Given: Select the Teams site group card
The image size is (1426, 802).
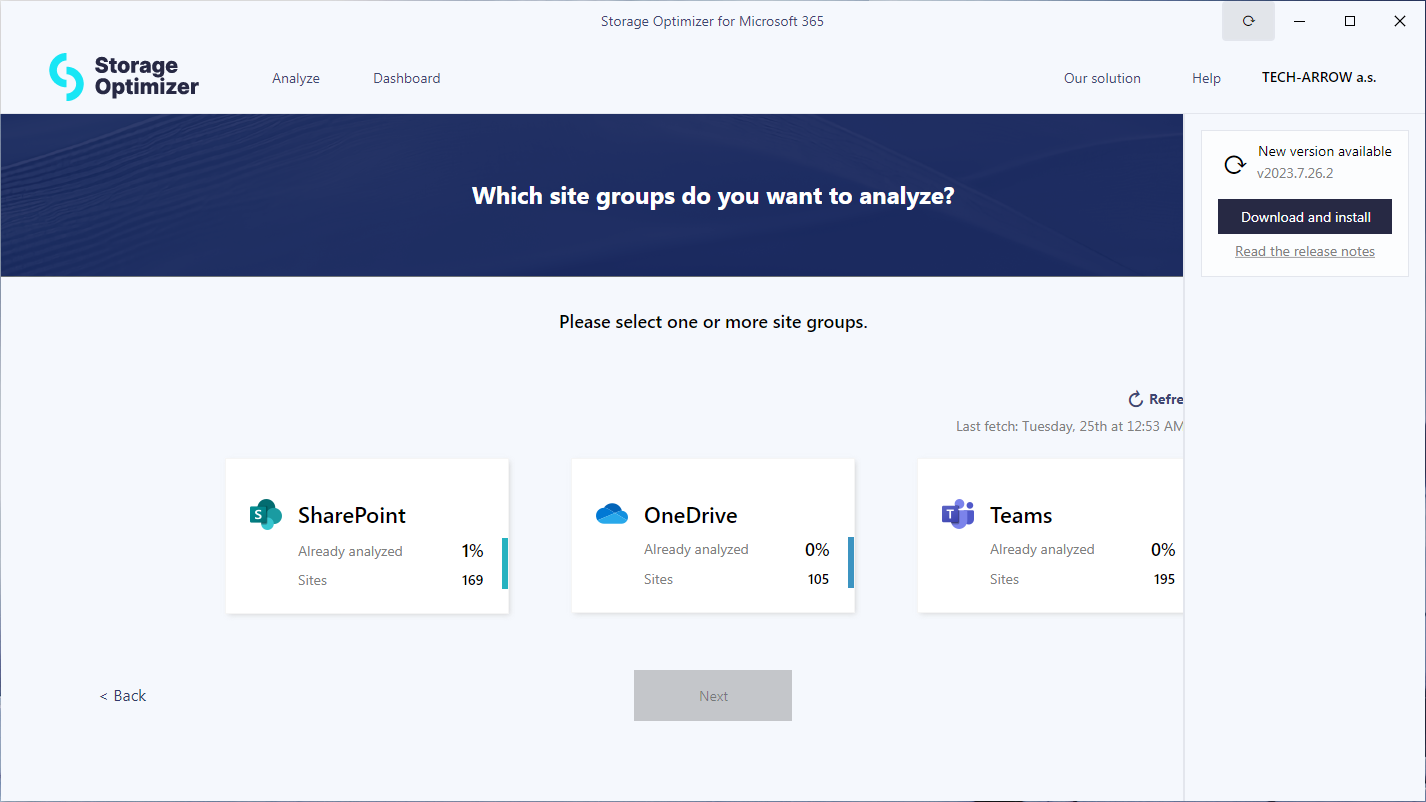Looking at the screenshot, I should [x=1050, y=536].
